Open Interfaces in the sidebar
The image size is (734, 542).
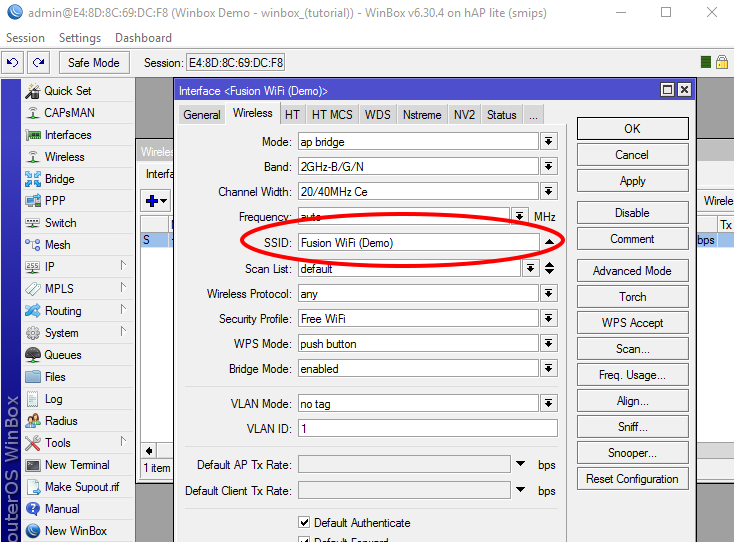click(x=78, y=135)
